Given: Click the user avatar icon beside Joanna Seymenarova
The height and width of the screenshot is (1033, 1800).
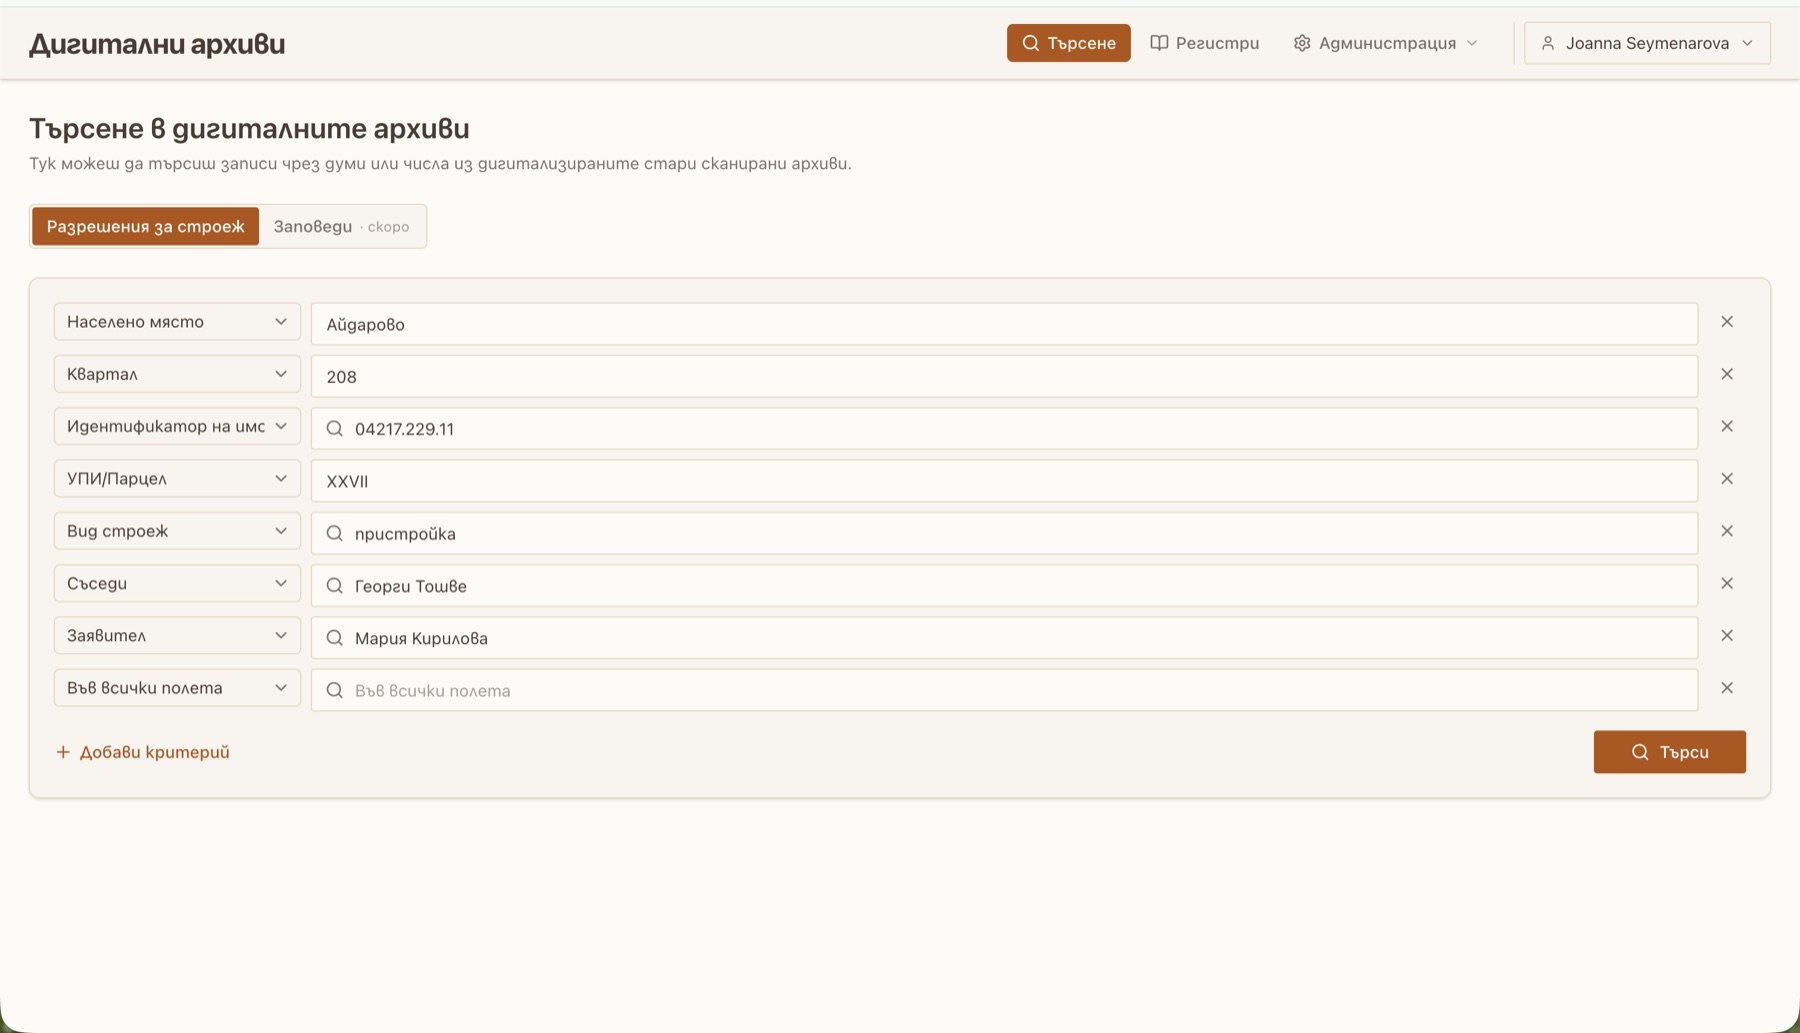Looking at the screenshot, I should (x=1548, y=43).
